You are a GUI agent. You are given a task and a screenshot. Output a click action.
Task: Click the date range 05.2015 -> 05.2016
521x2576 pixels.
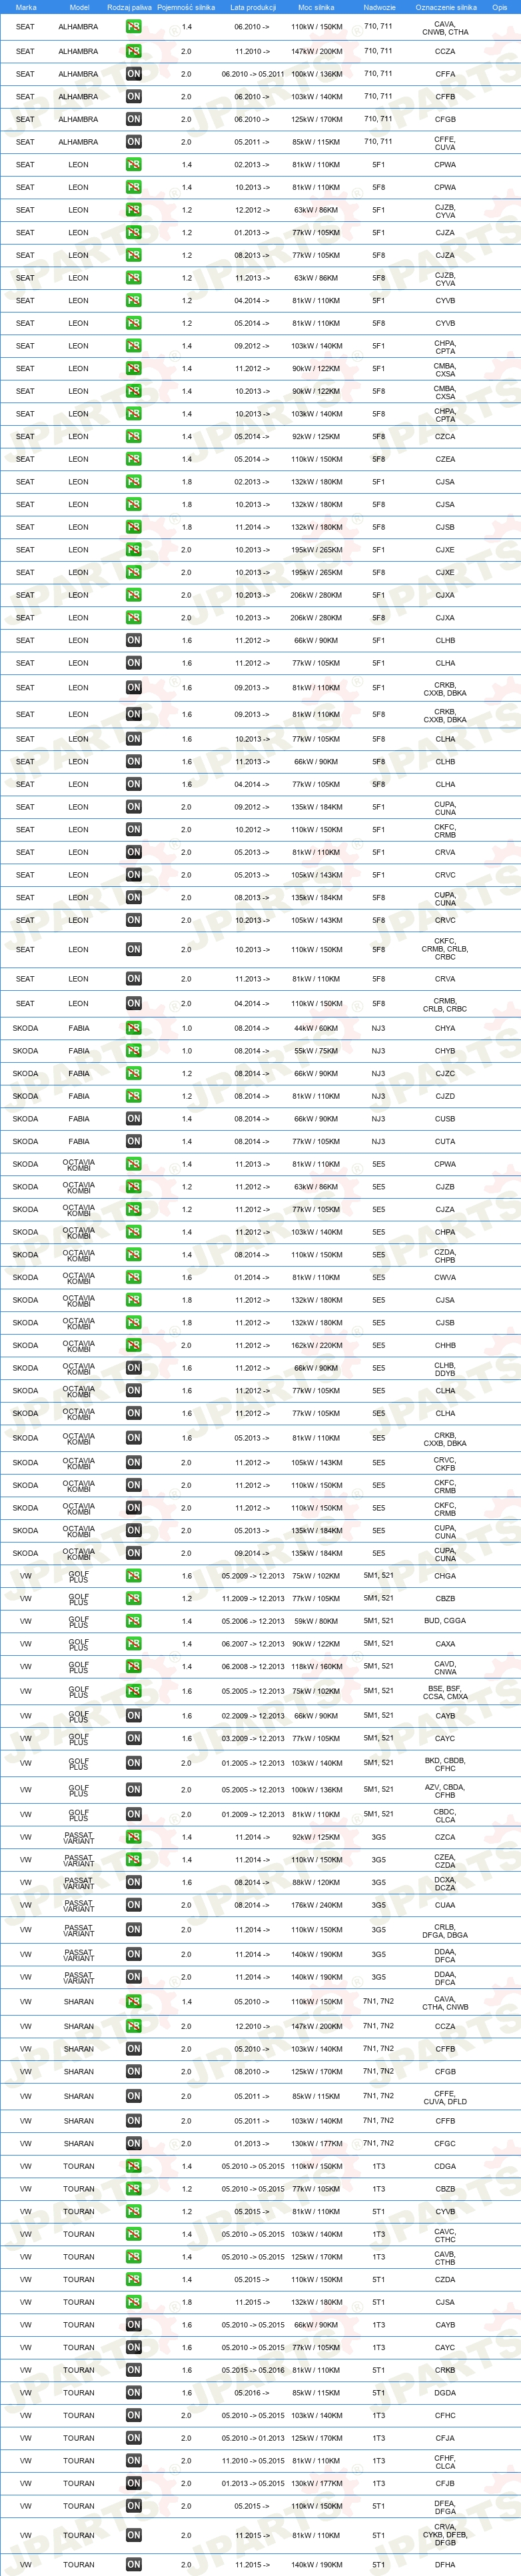coord(252,2370)
